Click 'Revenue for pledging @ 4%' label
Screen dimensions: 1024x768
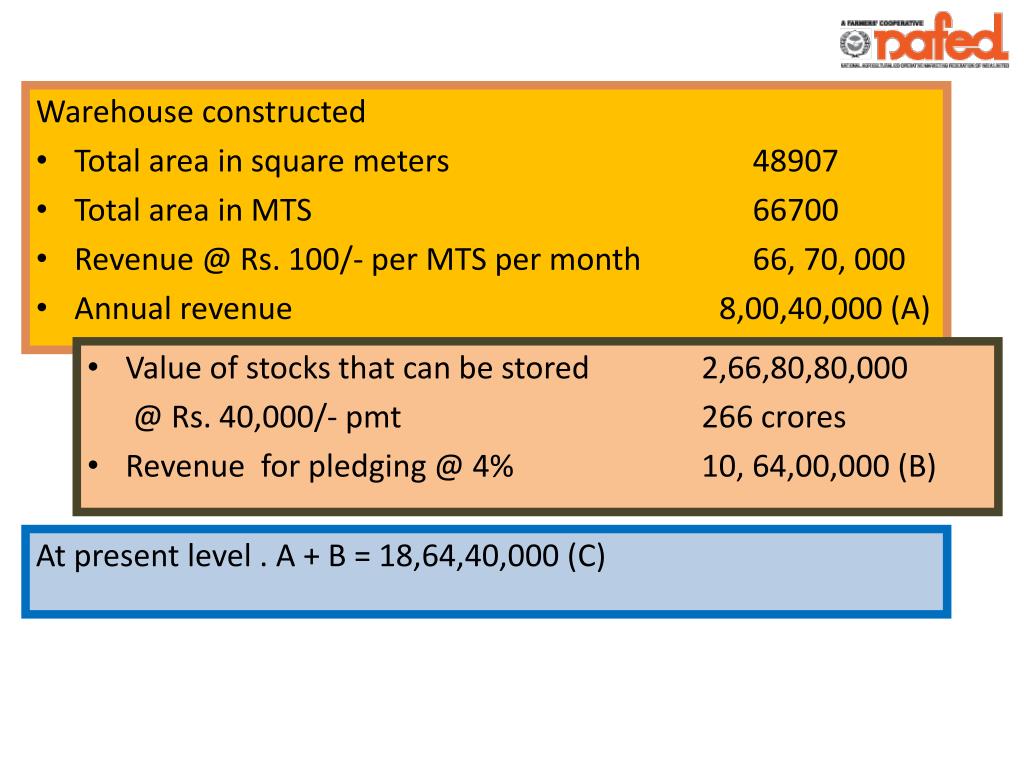(x=319, y=467)
